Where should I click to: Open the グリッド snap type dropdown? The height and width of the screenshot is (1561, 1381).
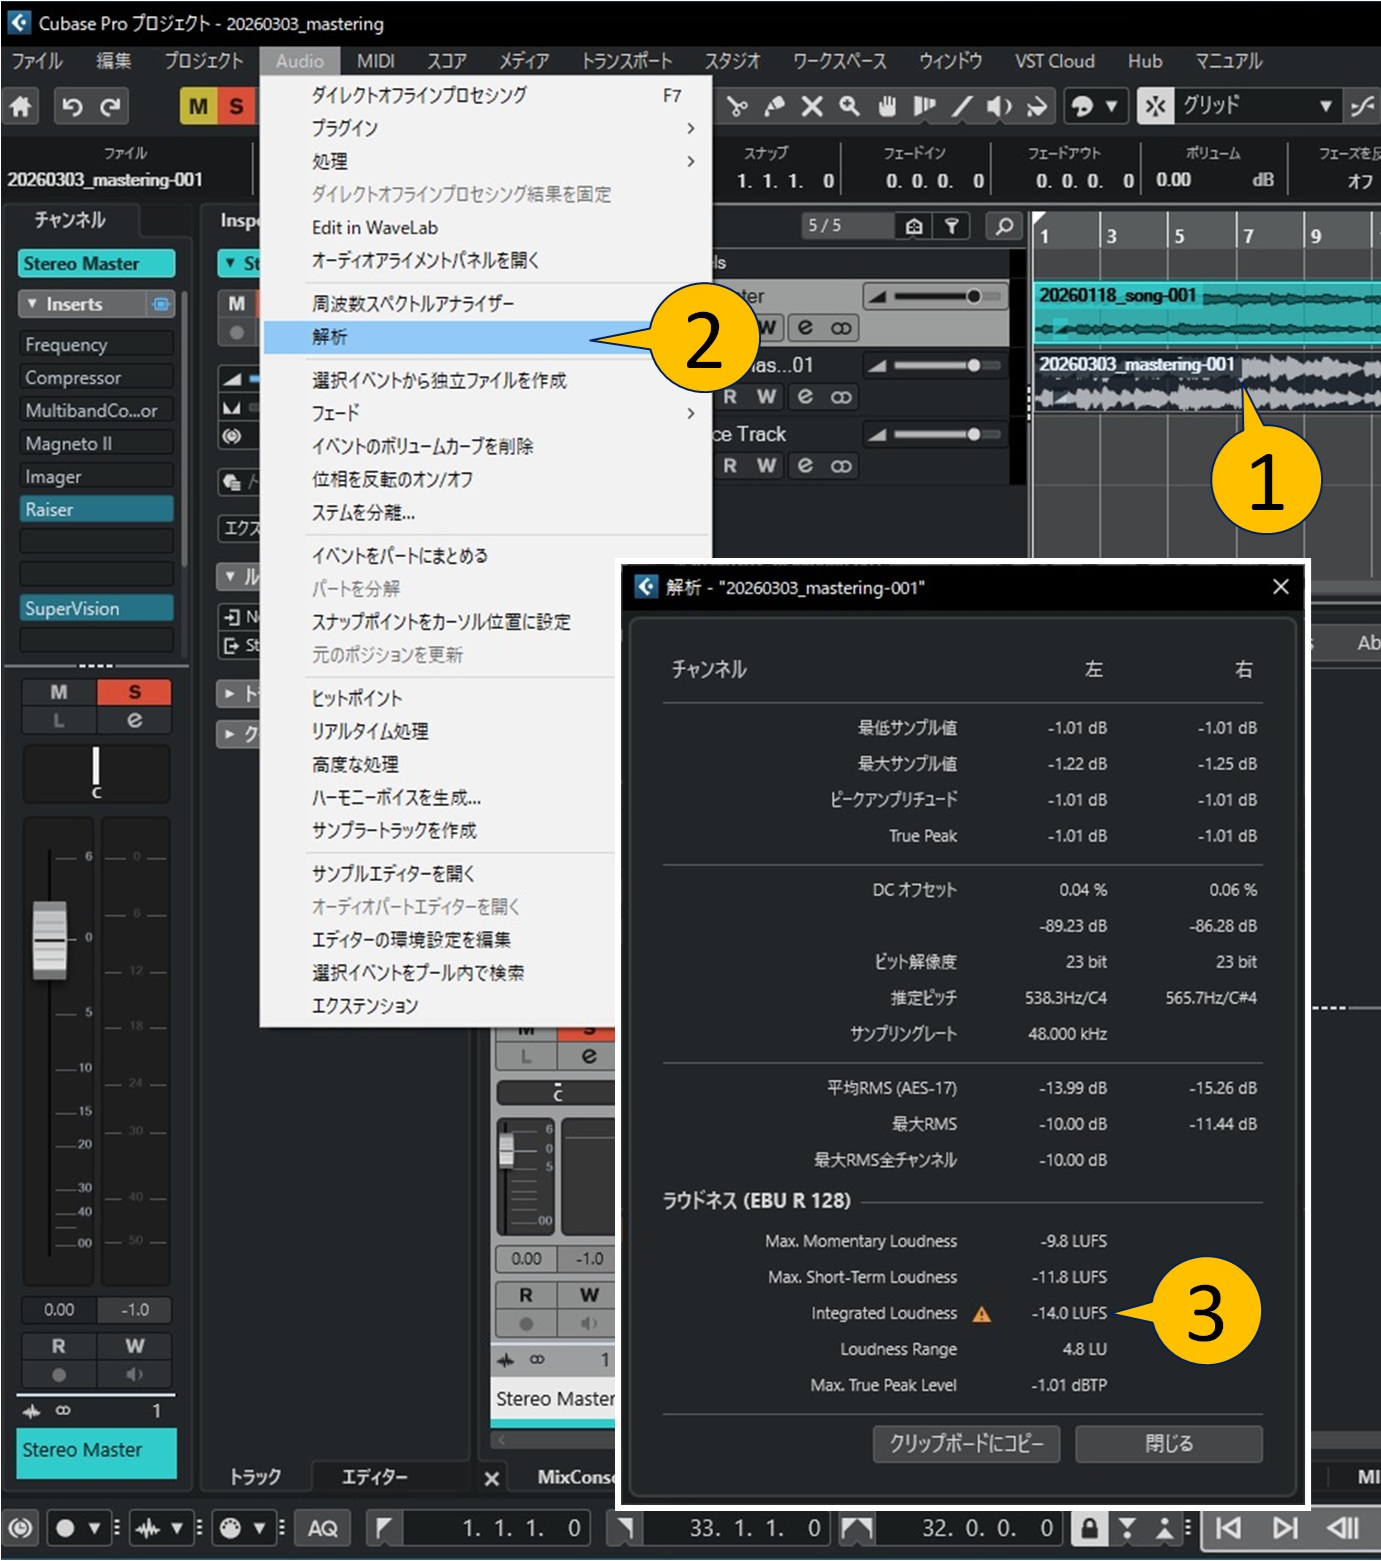[x=1325, y=106]
